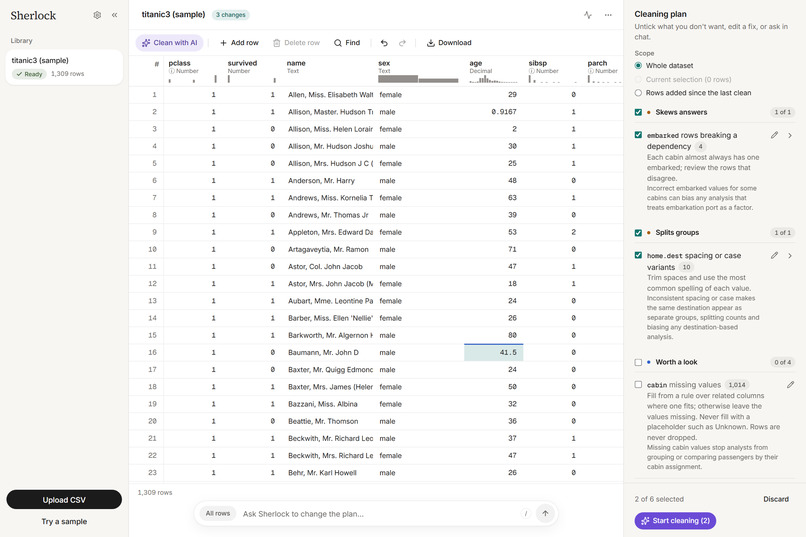Click age cell 0.9167
This screenshot has width=806, height=537.
(493, 112)
